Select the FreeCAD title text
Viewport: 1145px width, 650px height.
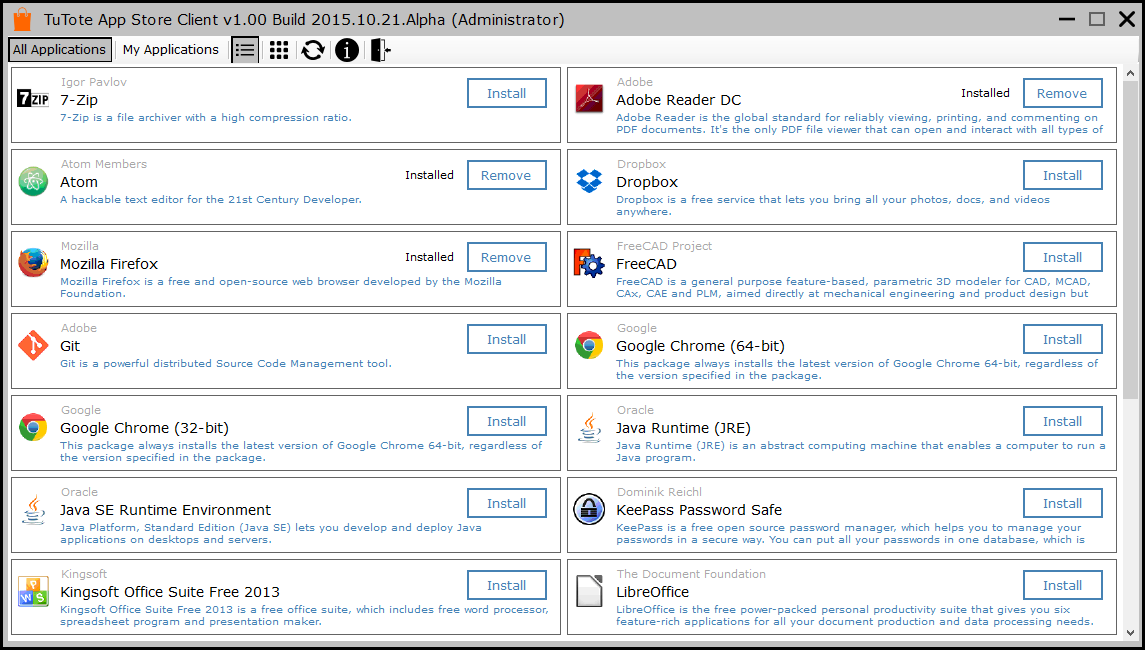point(646,264)
